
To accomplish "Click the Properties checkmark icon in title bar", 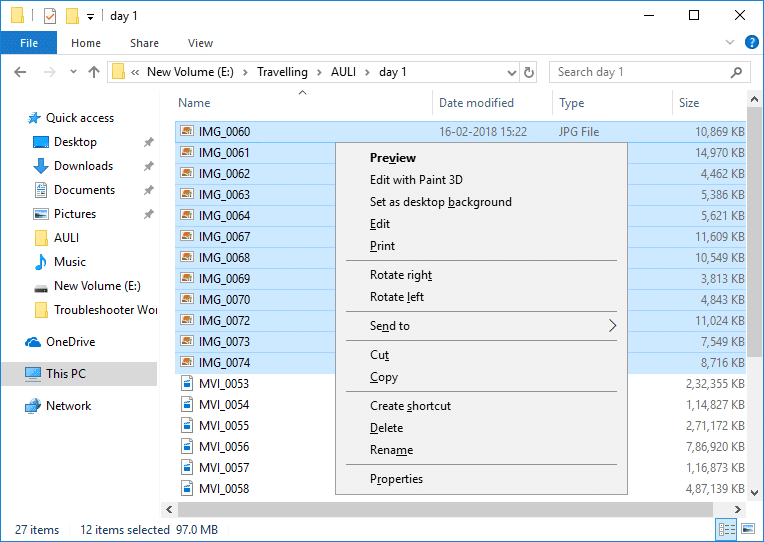I will click(x=49, y=16).
